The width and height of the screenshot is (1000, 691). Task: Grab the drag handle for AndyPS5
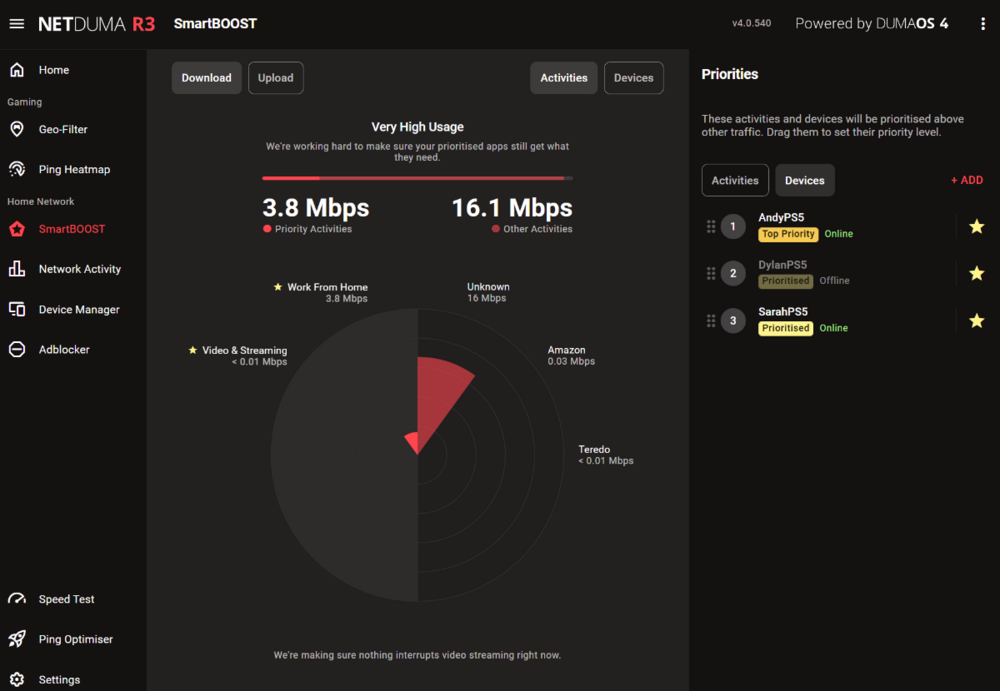(710, 227)
